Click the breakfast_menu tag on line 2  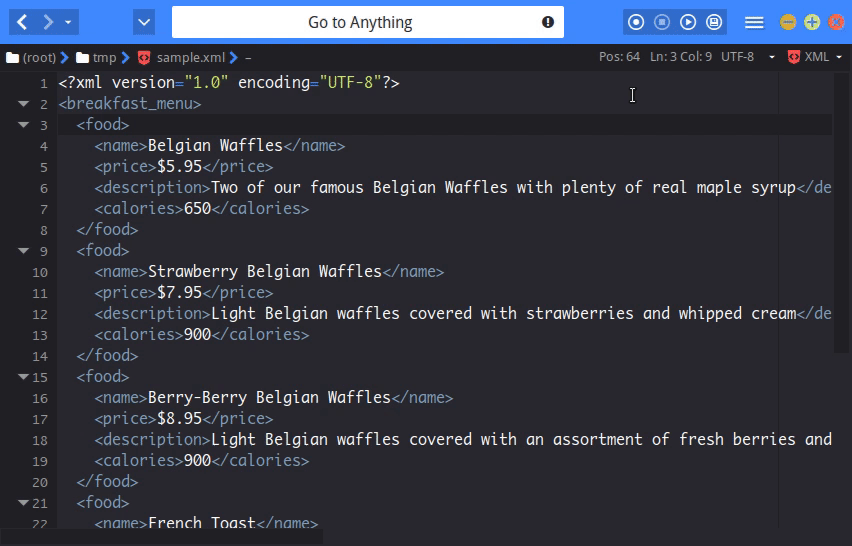point(130,103)
